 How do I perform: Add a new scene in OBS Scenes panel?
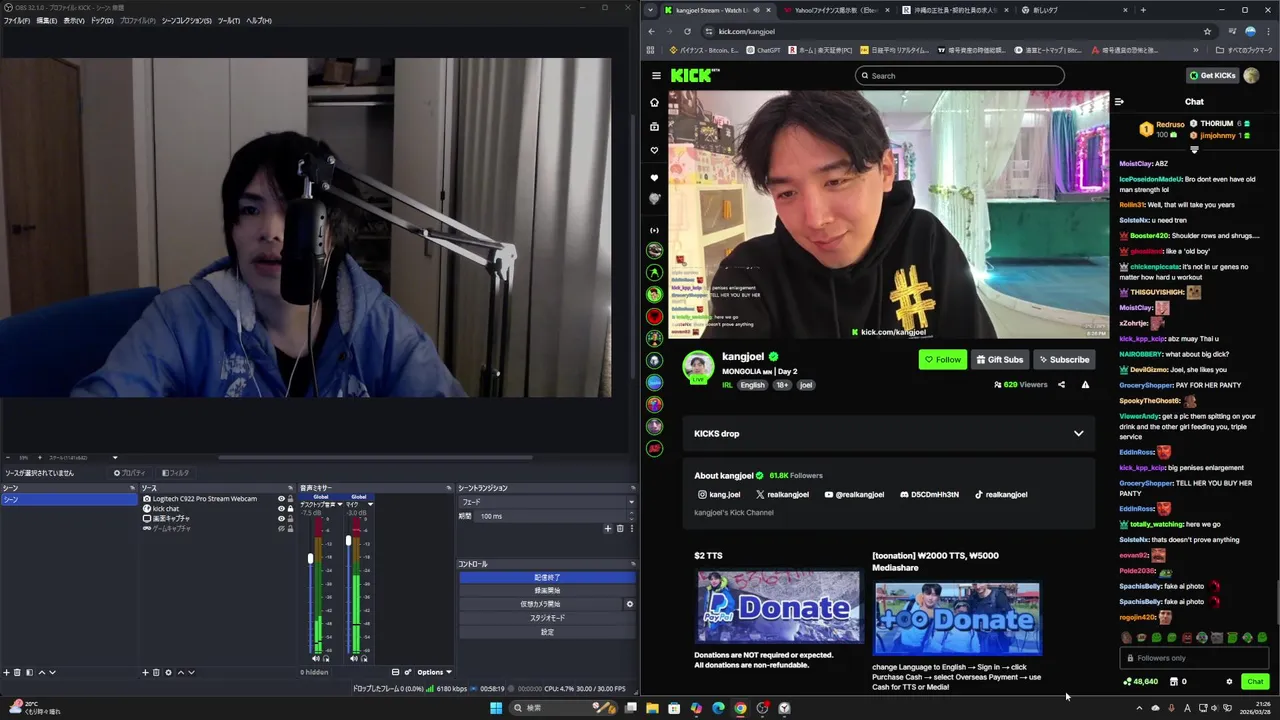click(5, 672)
